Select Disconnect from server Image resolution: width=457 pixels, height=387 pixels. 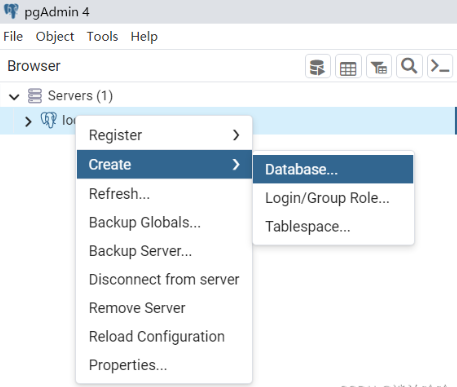164,279
